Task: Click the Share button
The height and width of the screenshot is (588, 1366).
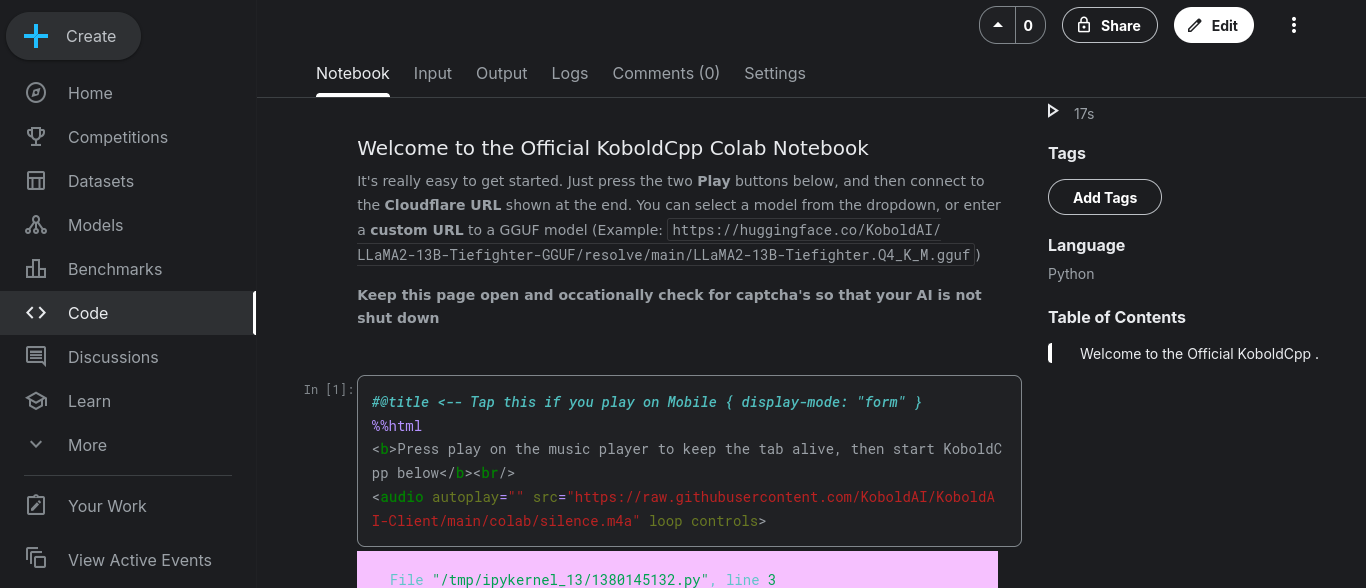Action: [1110, 26]
